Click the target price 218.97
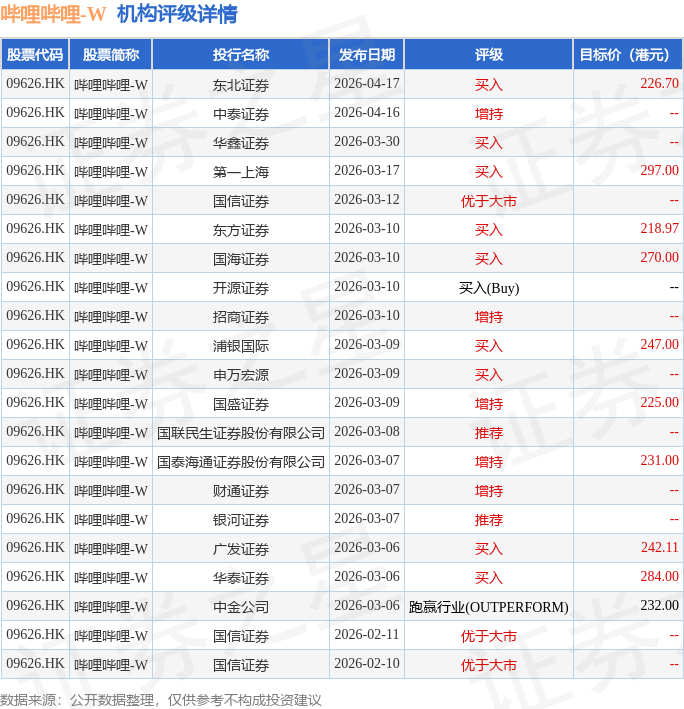 click(659, 228)
